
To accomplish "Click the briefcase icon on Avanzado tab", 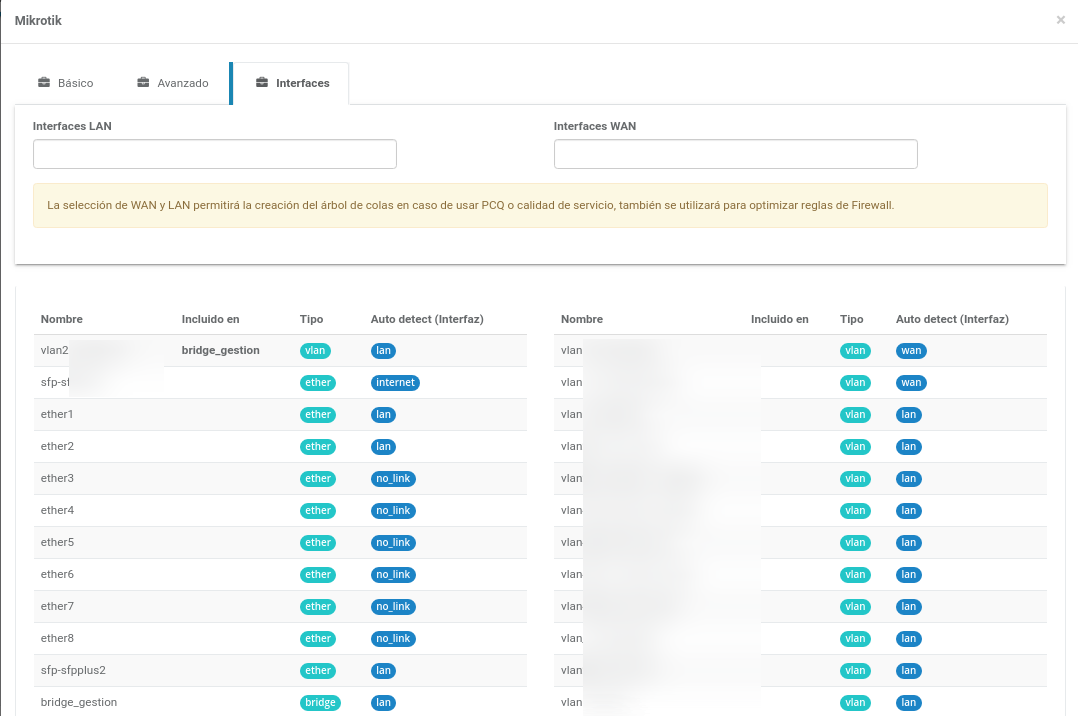I will pos(143,83).
